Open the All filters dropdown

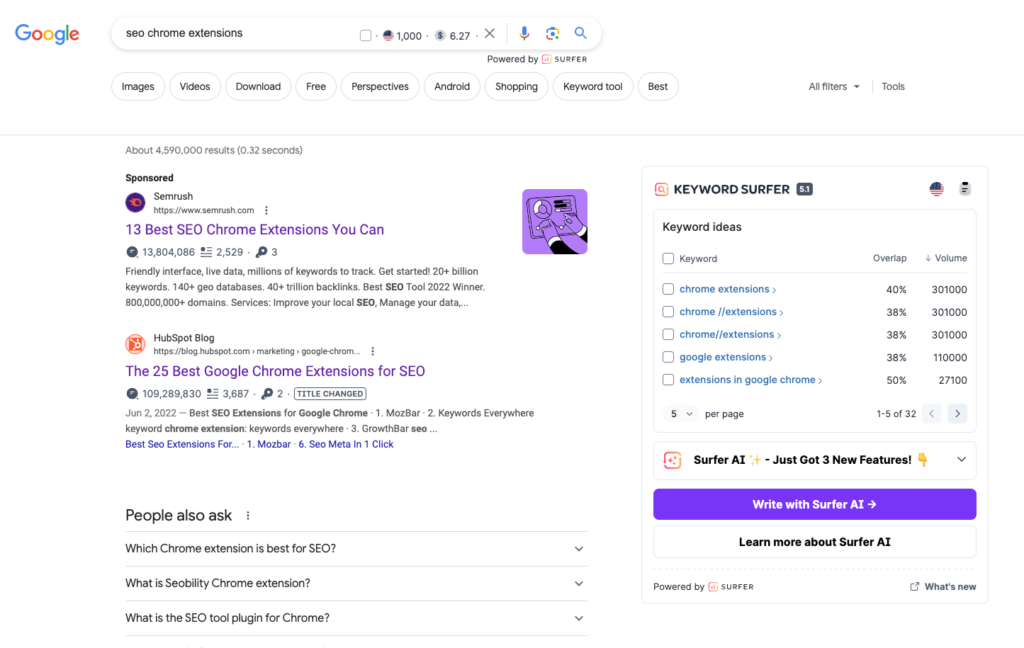(834, 87)
